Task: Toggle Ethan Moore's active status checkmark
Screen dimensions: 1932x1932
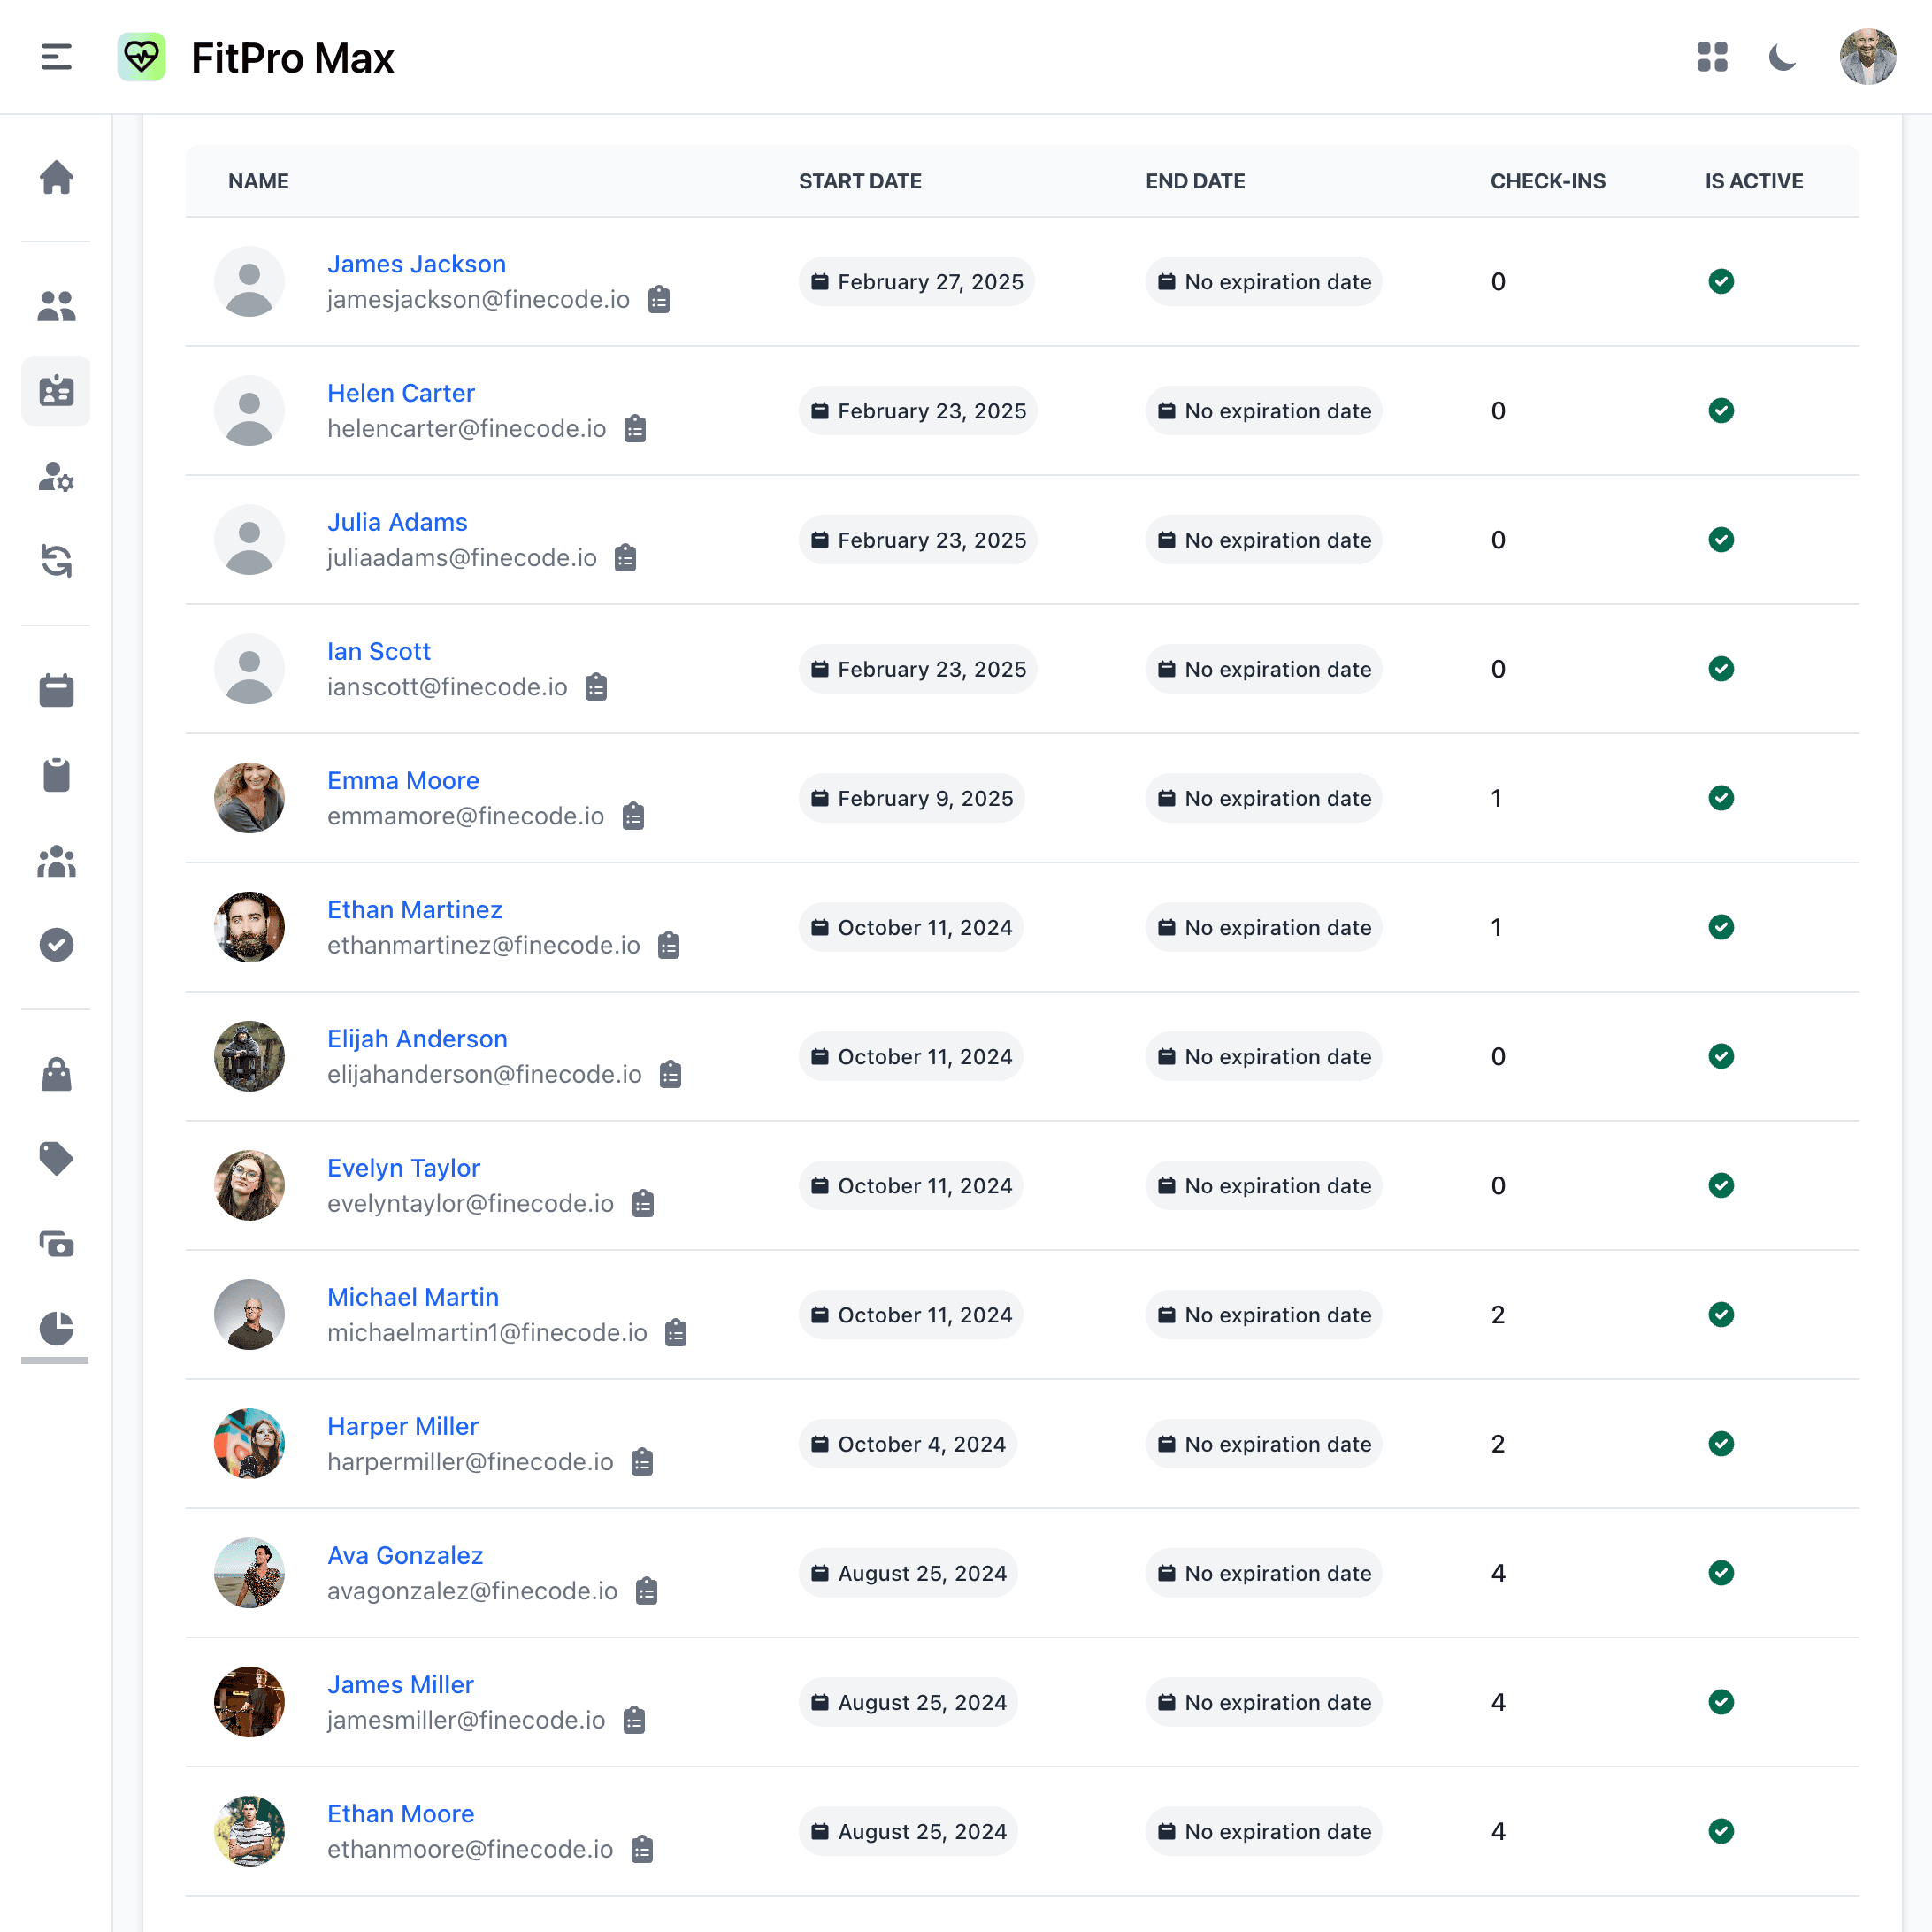Action: tap(1722, 1831)
